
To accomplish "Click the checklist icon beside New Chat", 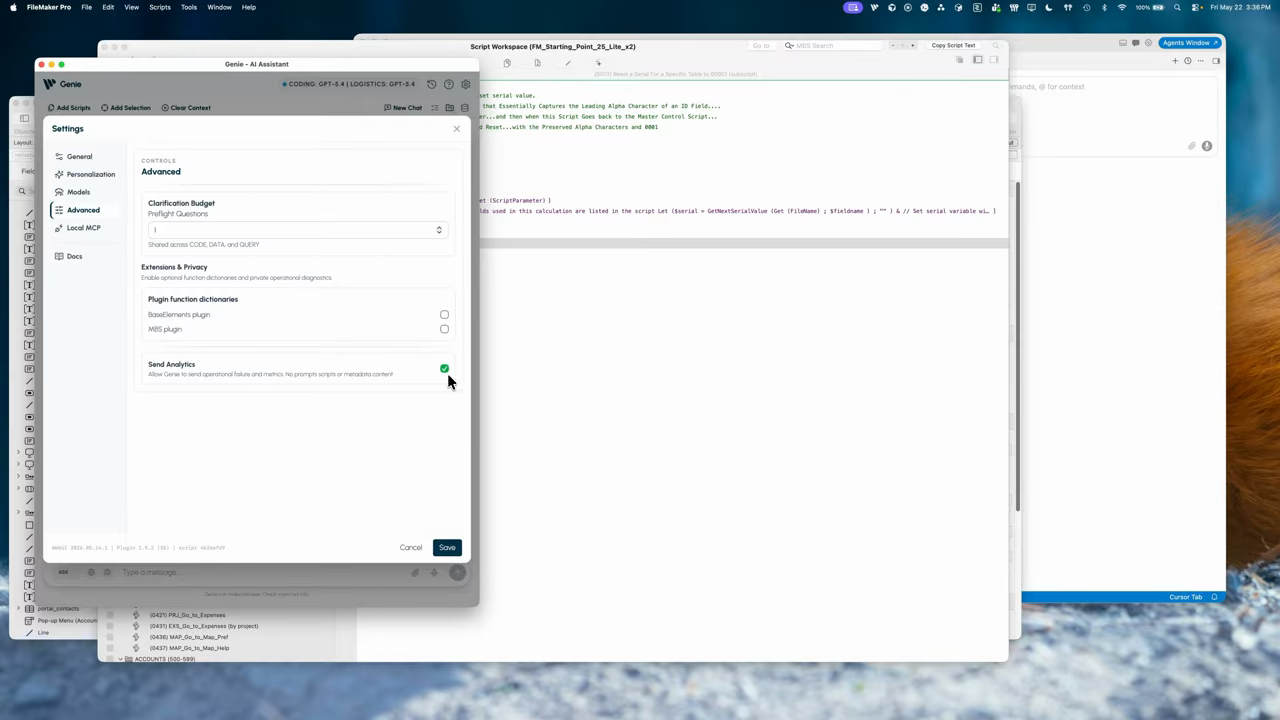I will click(435, 108).
